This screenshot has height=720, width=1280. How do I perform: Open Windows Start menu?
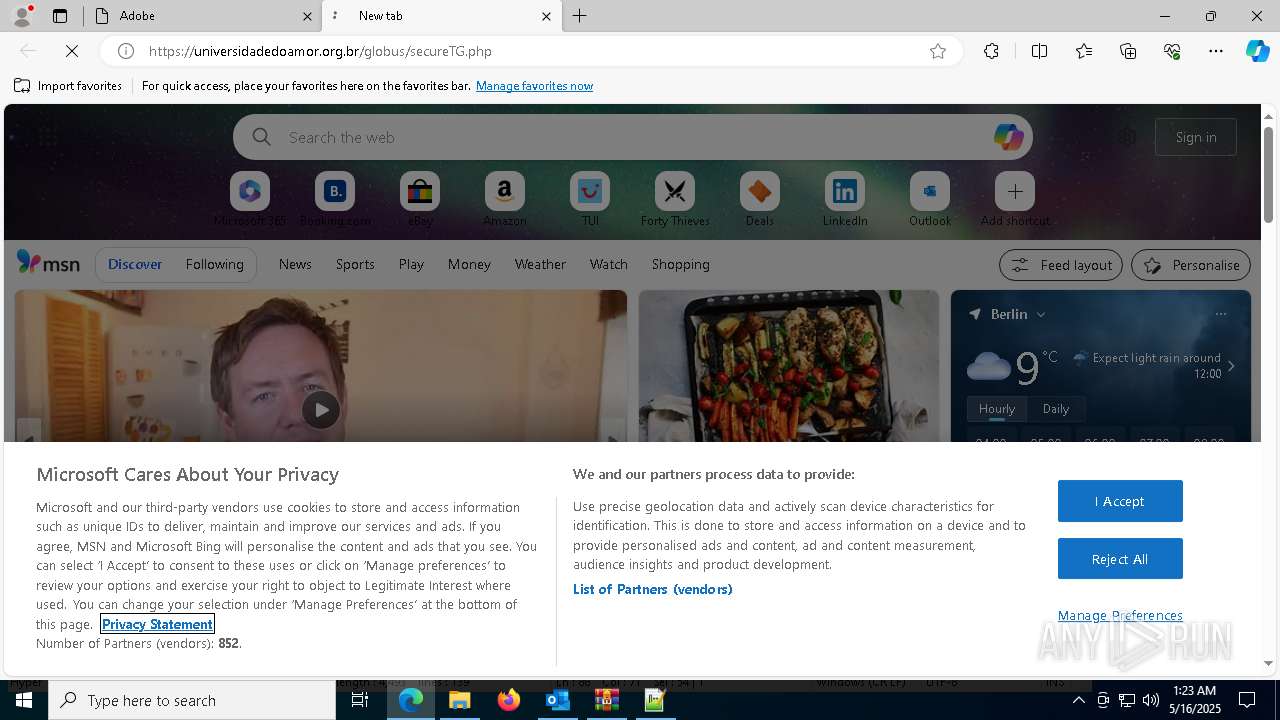[x=24, y=700]
